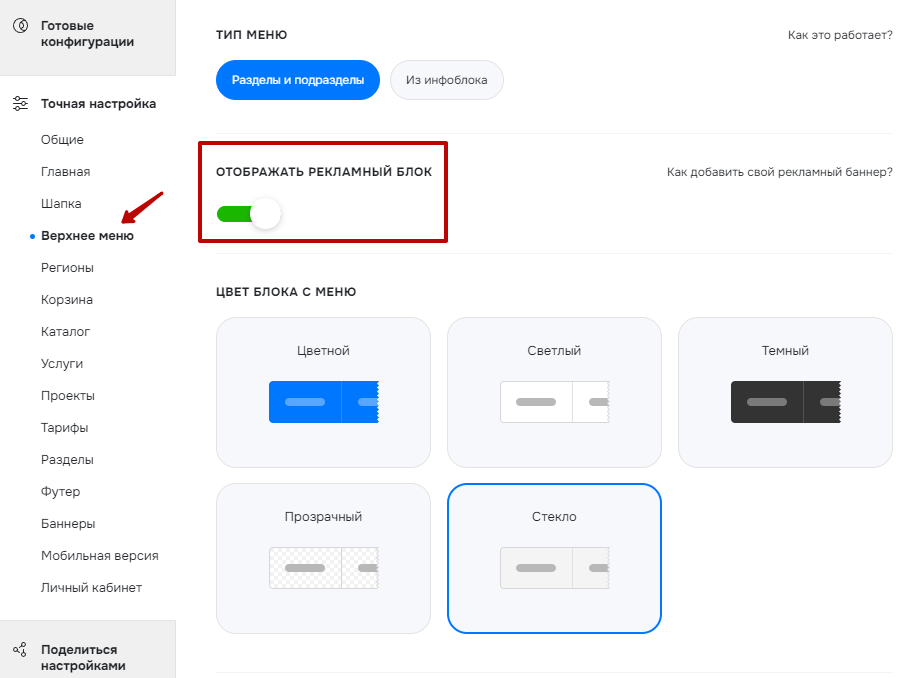Open the Как это работает? link
Viewport: 913px width, 678px height.
point(840,35)
